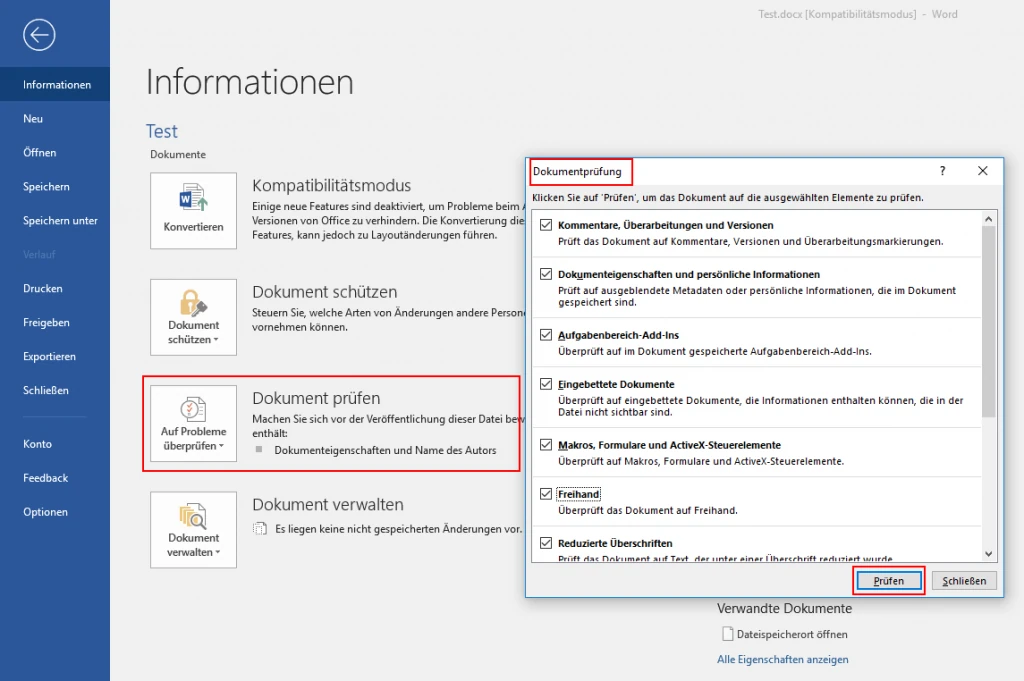Click the Dokumente path text
1024x681 pixels.
pyautogui.click(x=178, y=154)
